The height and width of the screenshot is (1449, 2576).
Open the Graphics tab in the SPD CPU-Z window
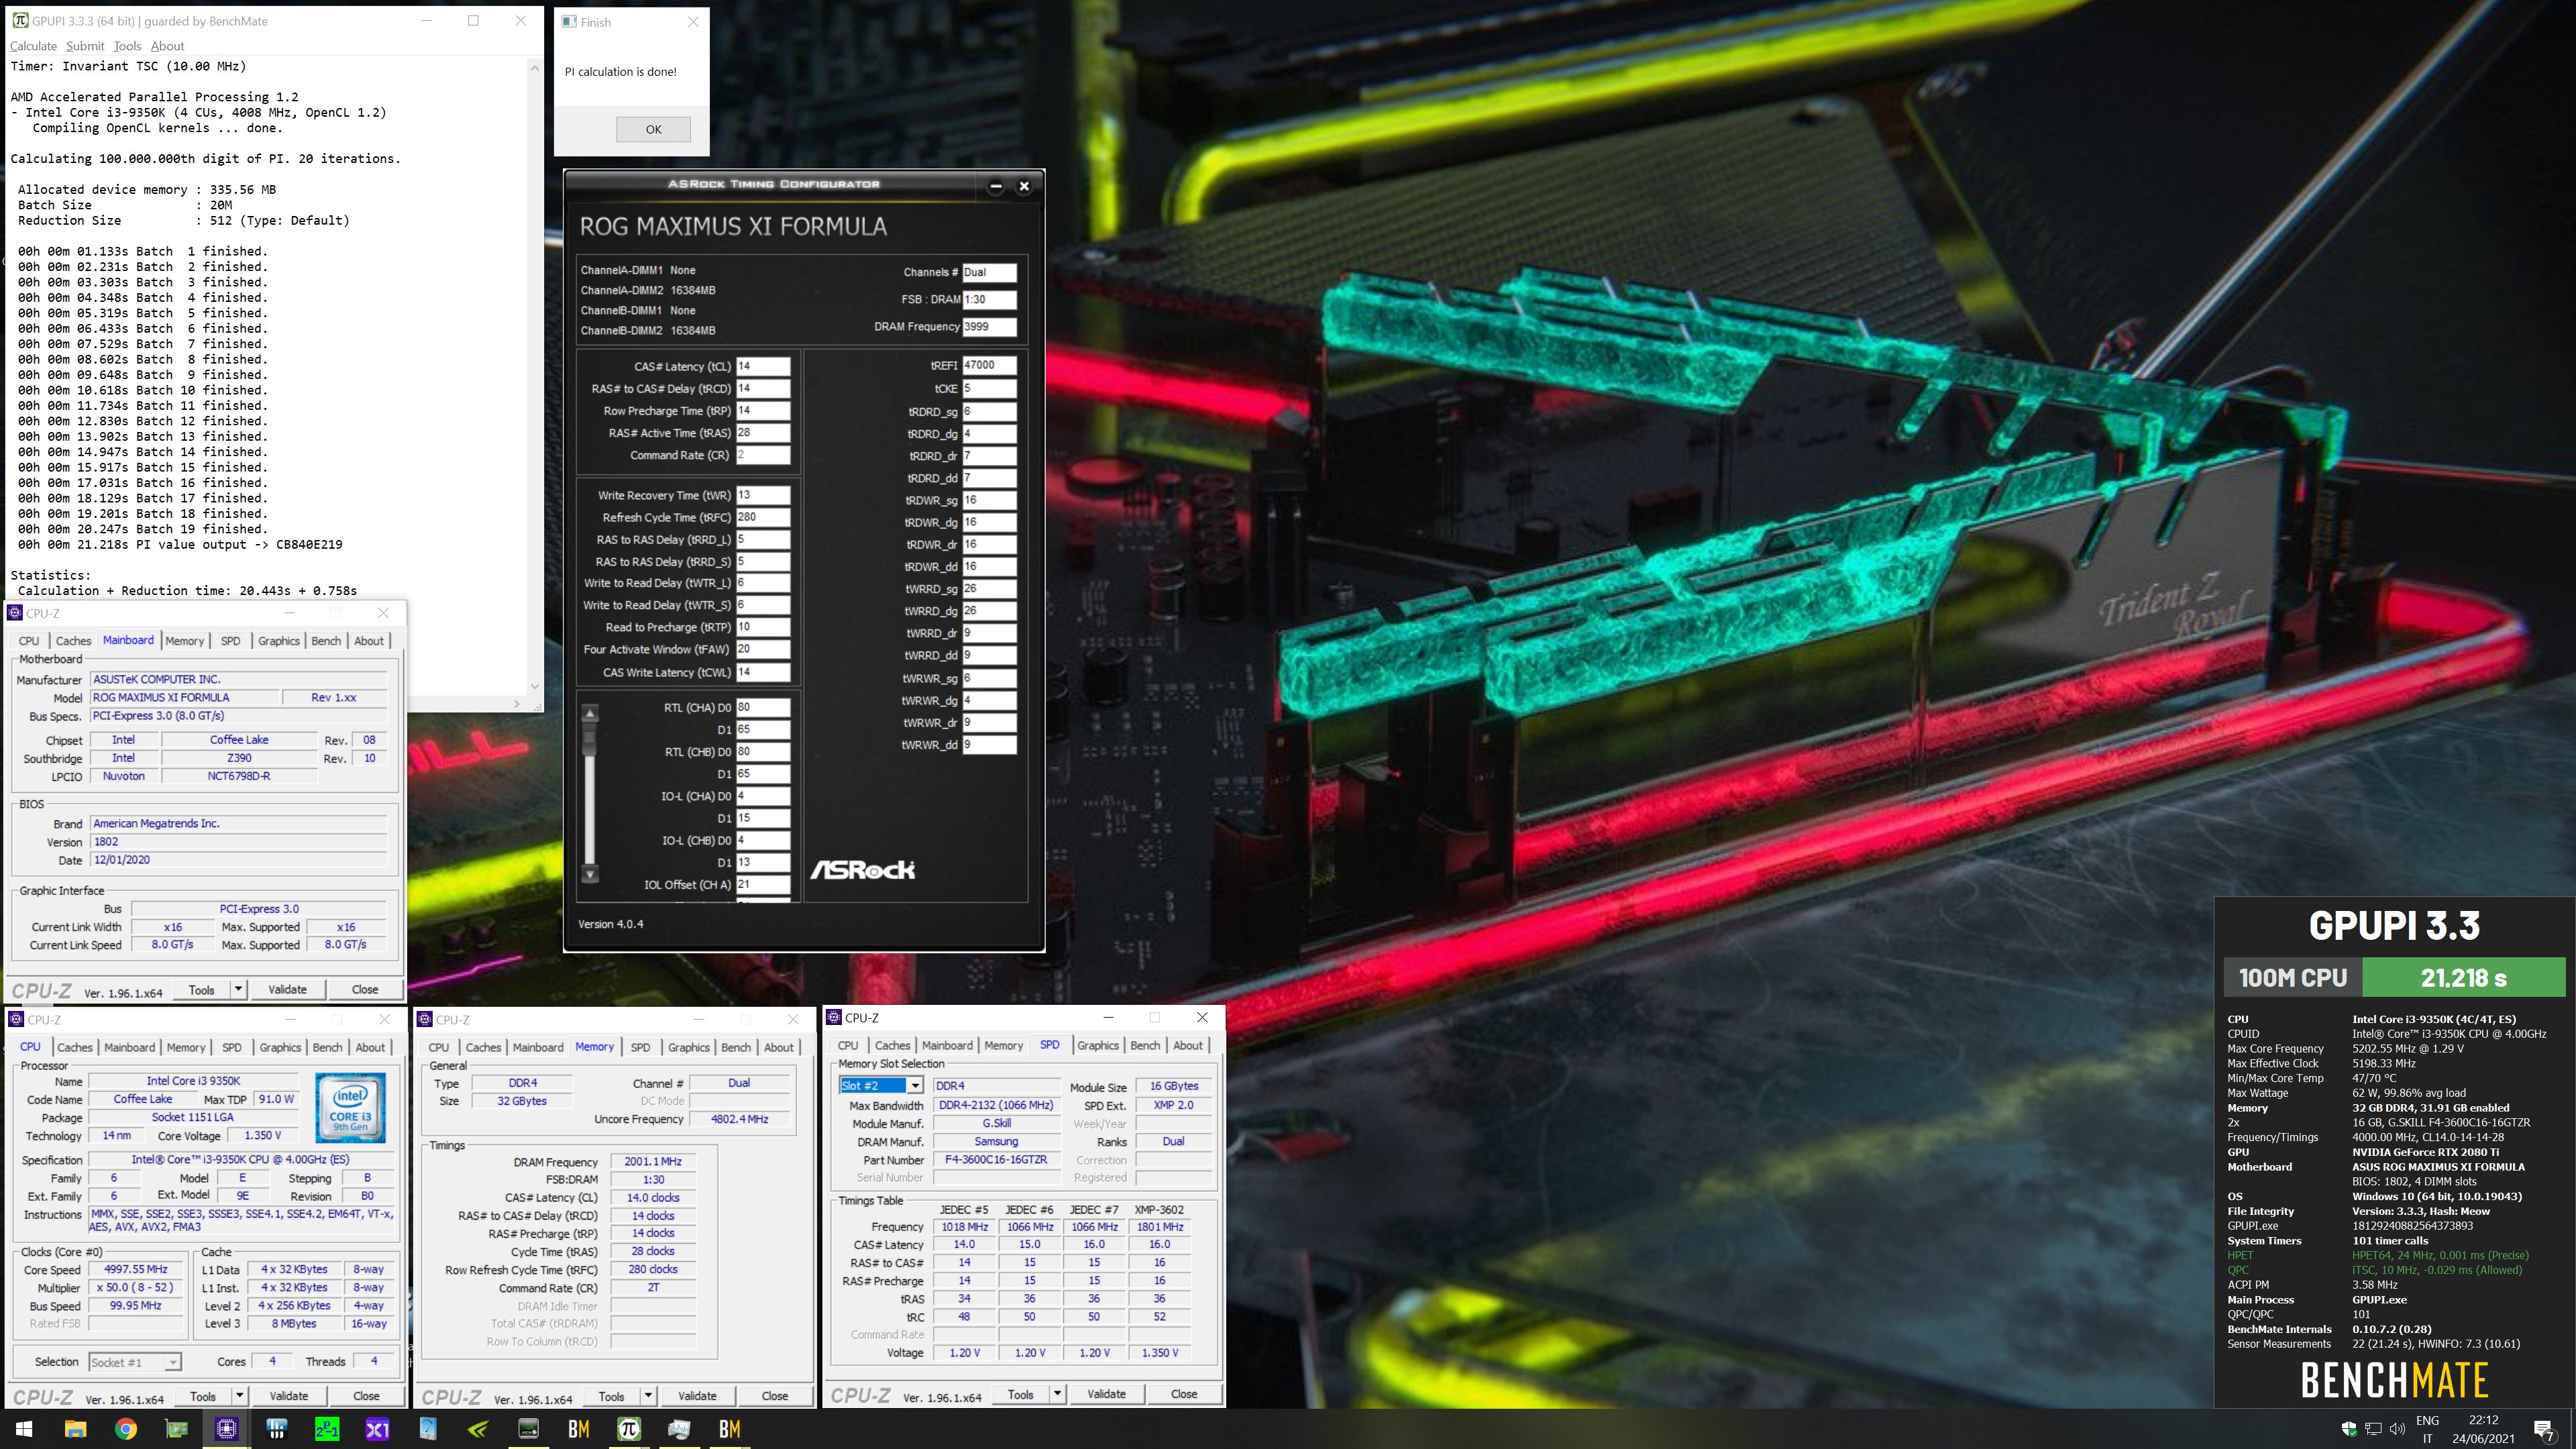[1097, 1045]
